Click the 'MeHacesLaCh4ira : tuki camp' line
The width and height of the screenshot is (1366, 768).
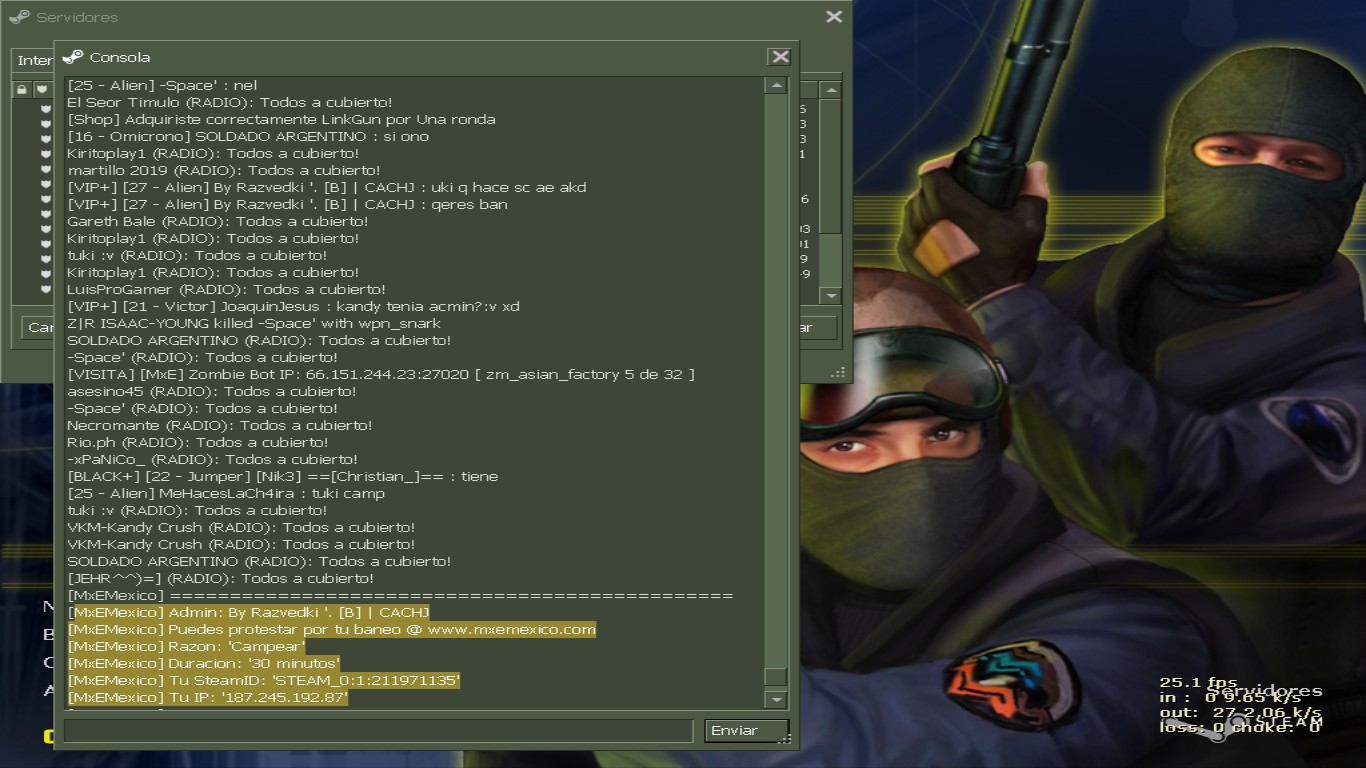click(x=226, y=493)
